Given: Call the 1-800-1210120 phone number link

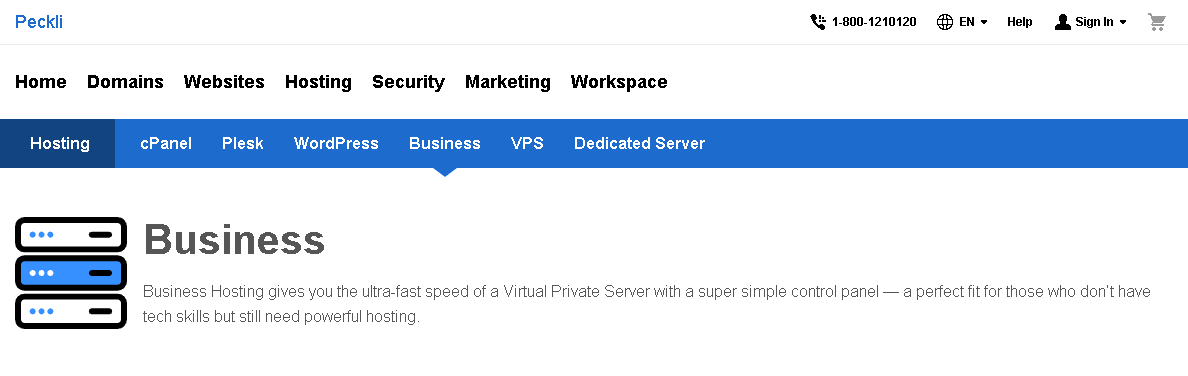Looking at the screenshot, I should [x=874, y=22].
